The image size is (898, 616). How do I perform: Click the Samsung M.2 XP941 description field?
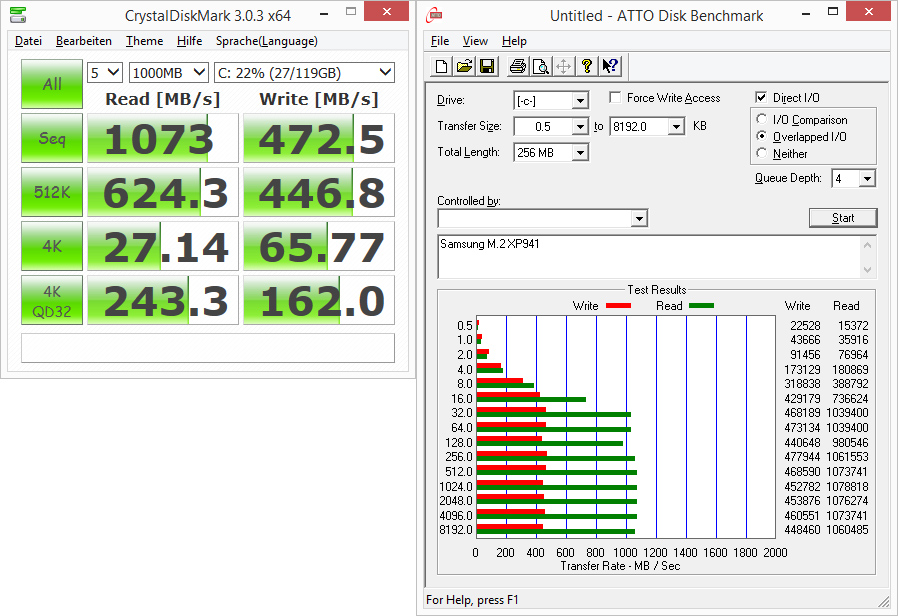[649, 256]
